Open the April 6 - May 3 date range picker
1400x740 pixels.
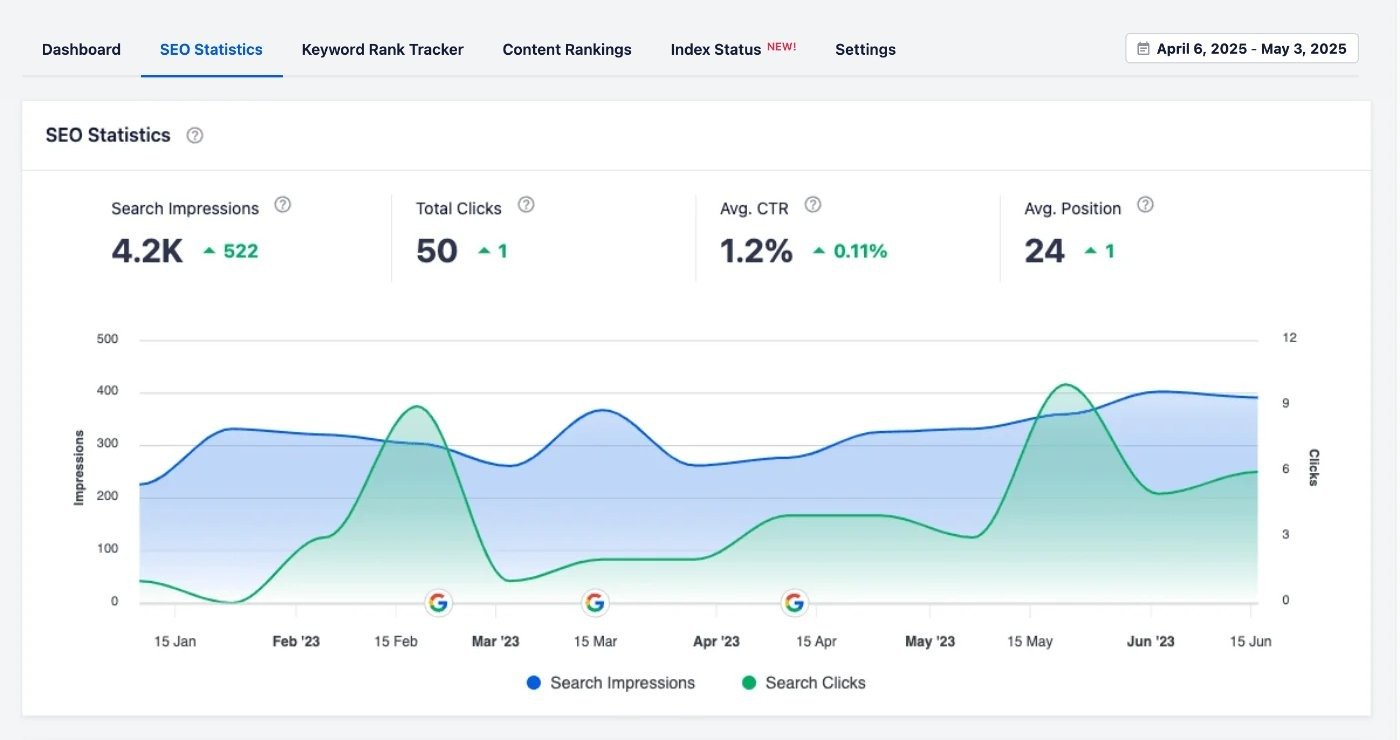1251,49
